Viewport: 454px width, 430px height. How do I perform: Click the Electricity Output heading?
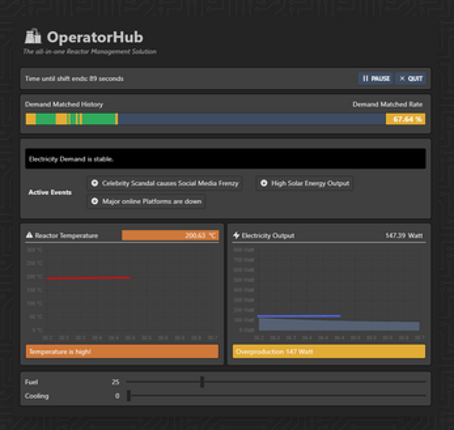point(268,236)
